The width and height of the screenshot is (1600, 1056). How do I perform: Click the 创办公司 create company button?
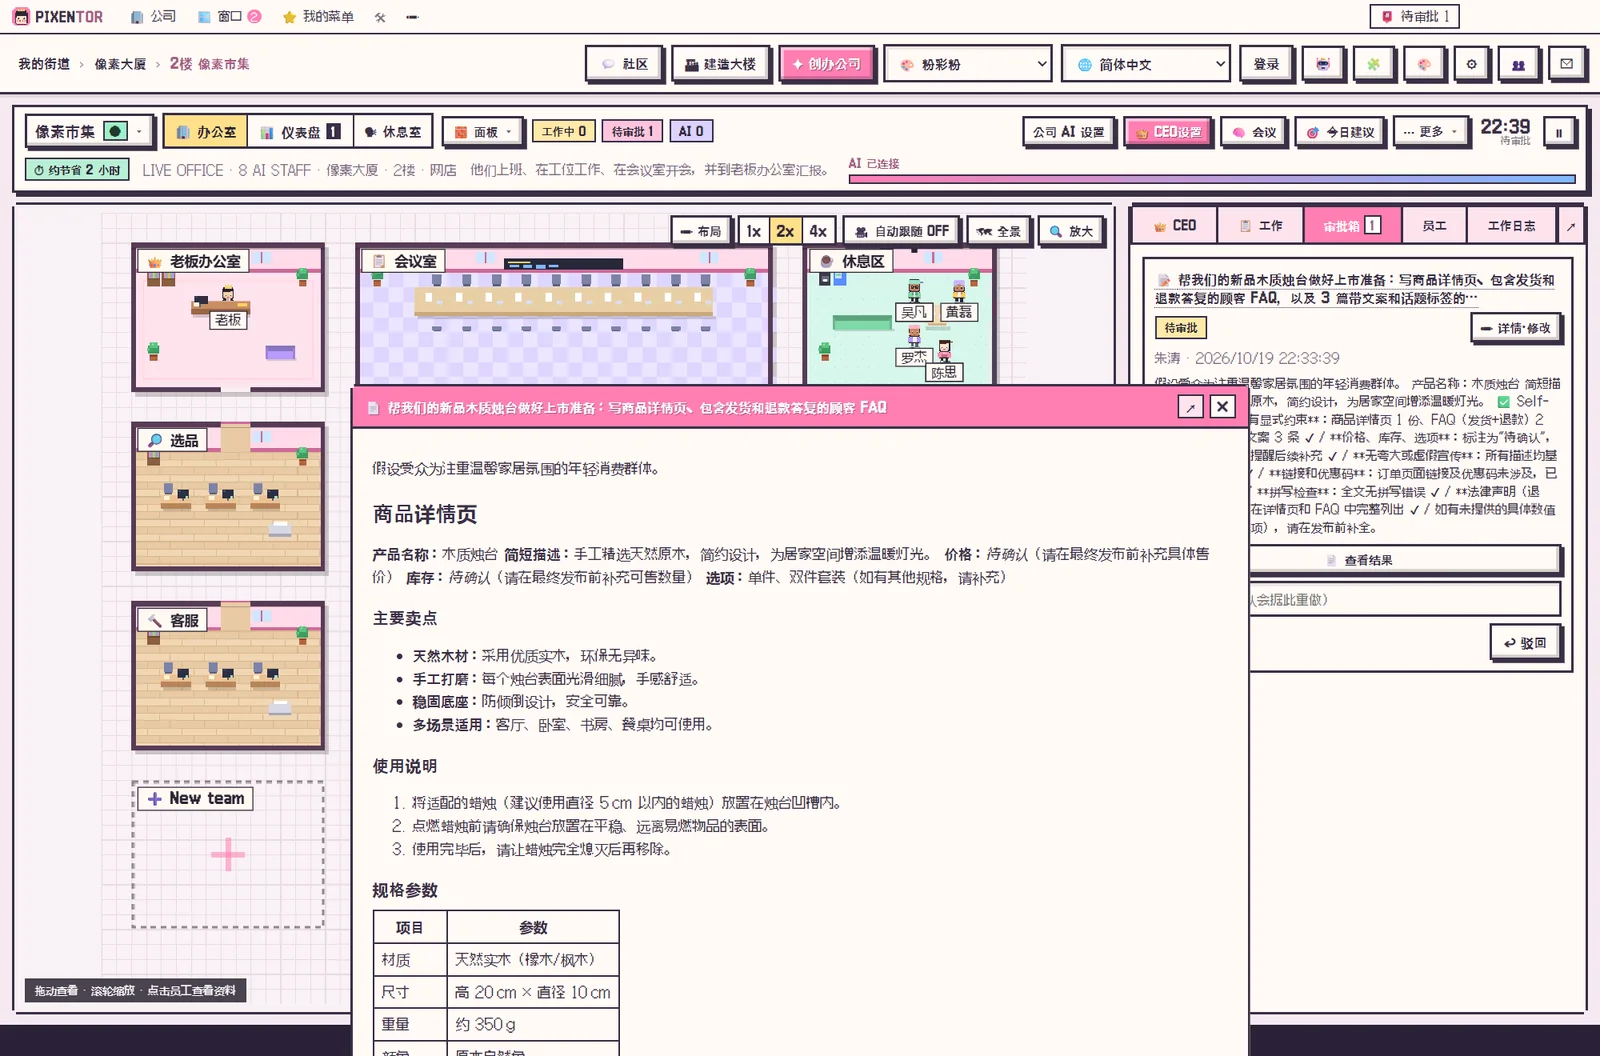827,64
